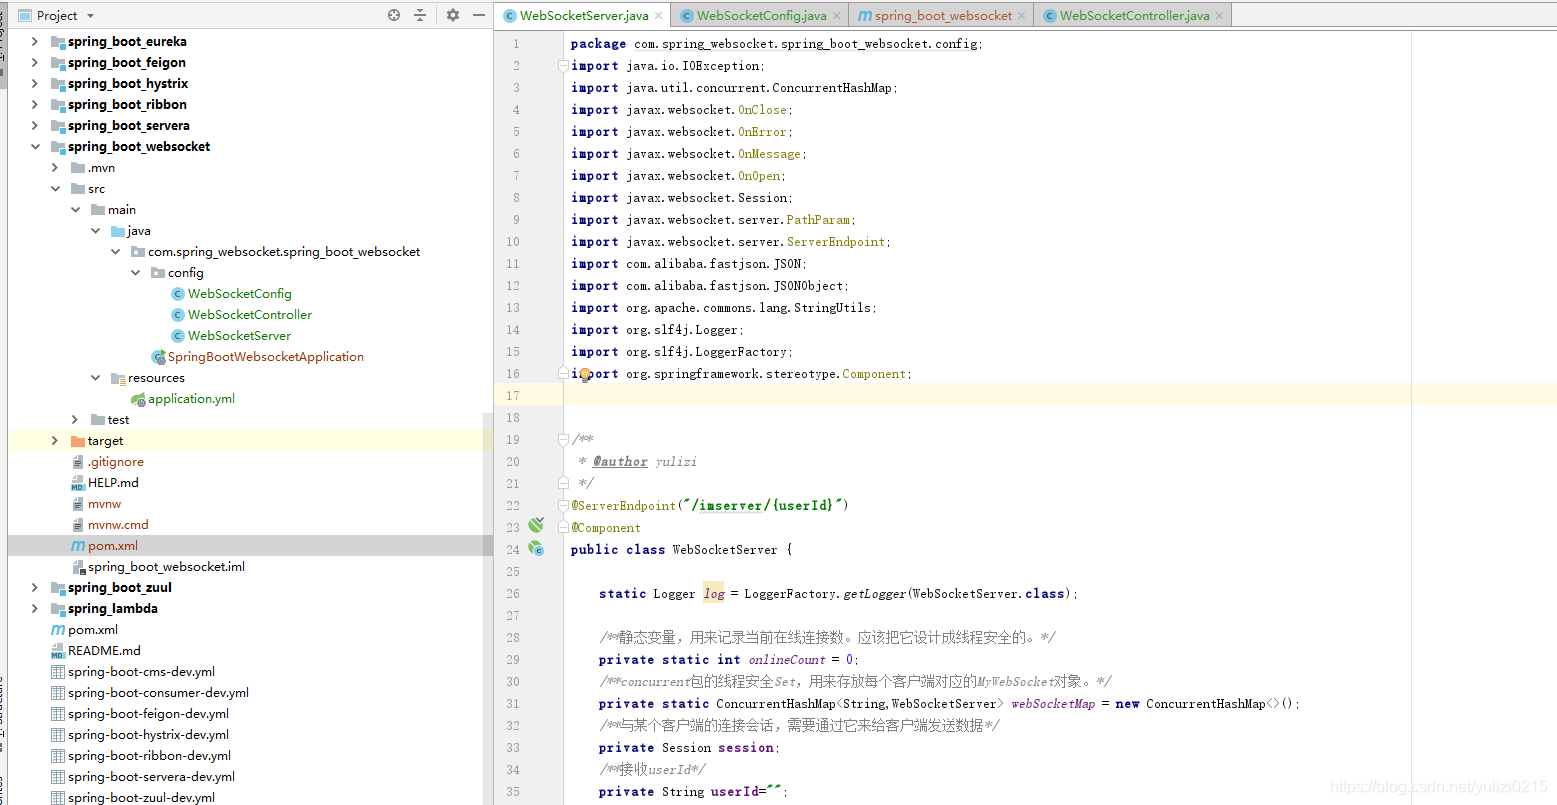The width and height of the screenshot is (1557, 805).
Task: Select spring-boot-feigon-dev.yml file
Action: tap(148, 713)
